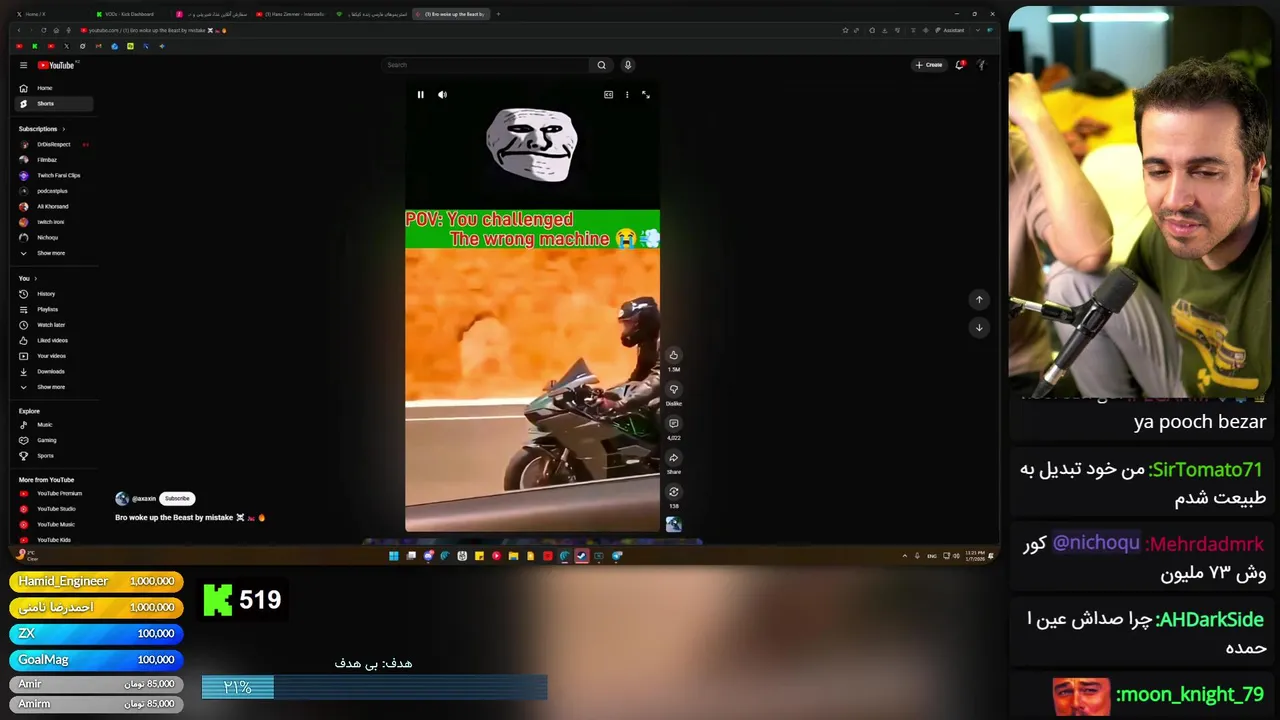Open the account avatar menu

[x=982, y=65]
